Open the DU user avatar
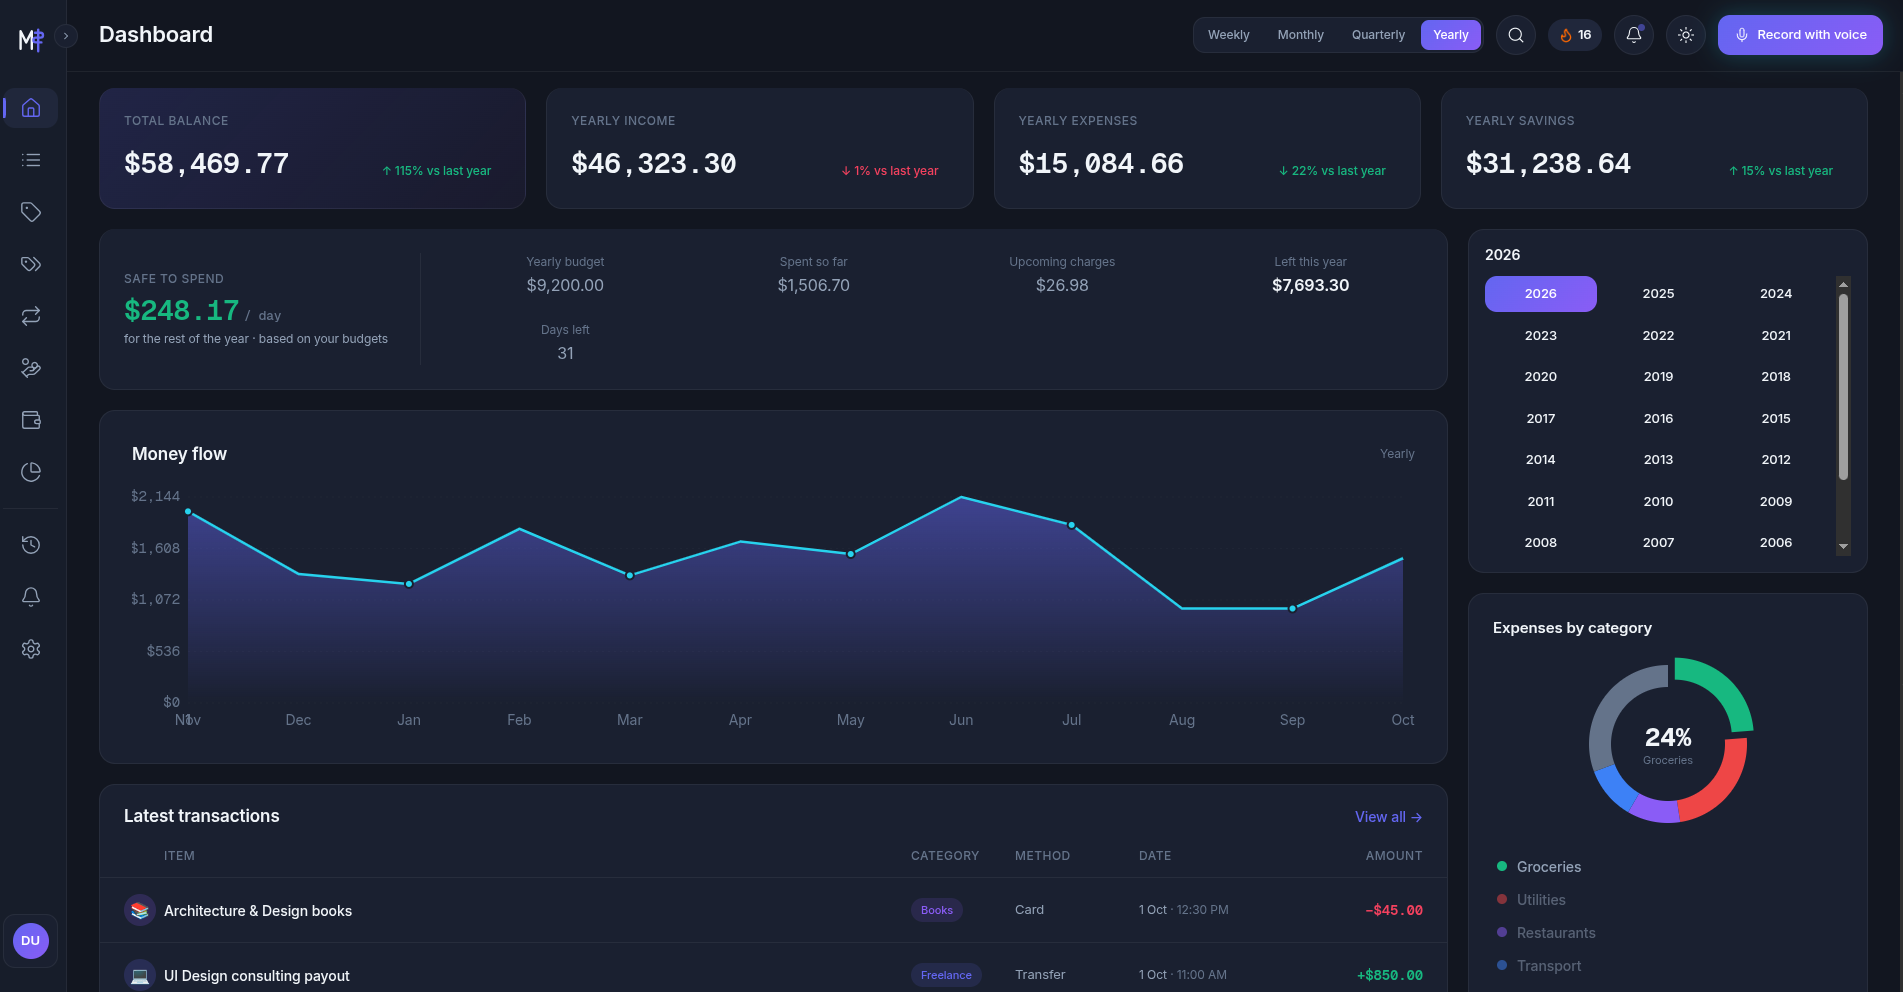Screen dimensions: 1903x992 click(31, 941)
